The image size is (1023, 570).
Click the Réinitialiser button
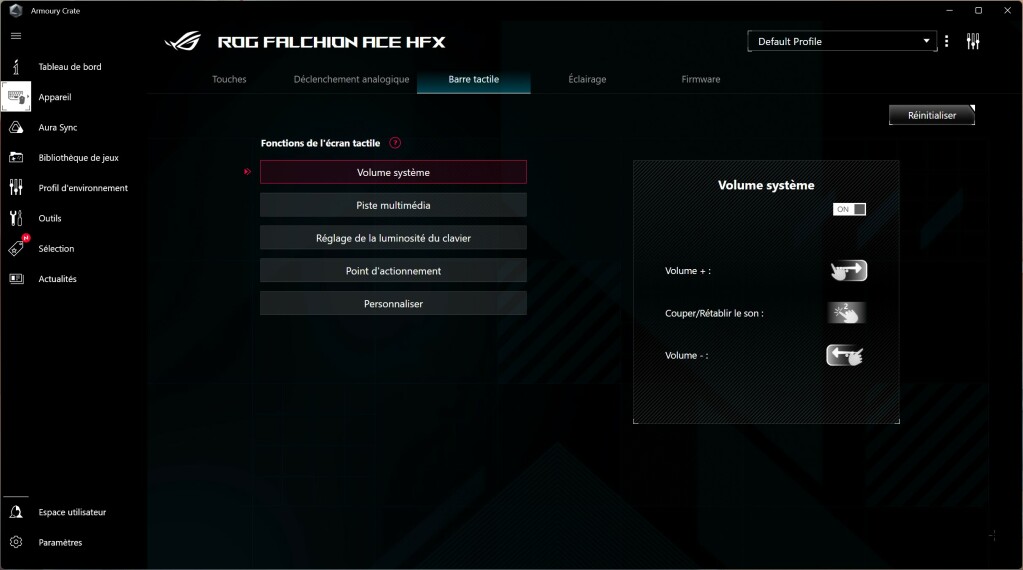point(932,115)
